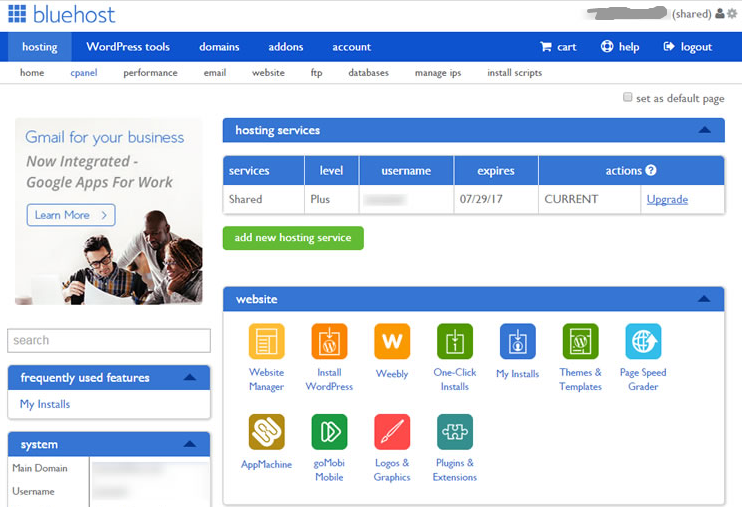Viewport: 742px width, 507px height.
Task: Open the Website Manager icon
Action: pyautogui.click(x=266, y=341)
